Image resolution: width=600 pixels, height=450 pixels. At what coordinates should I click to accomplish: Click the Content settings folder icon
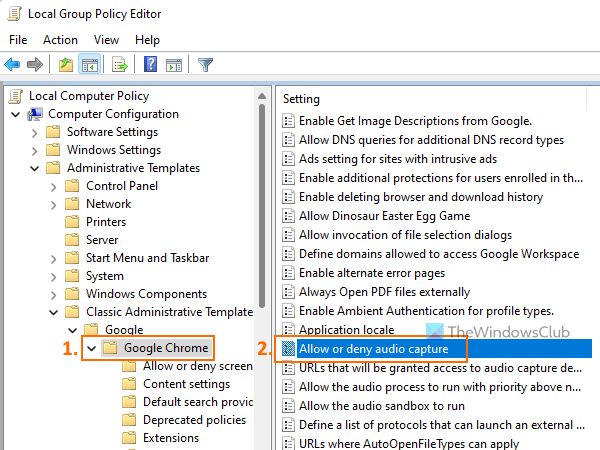click(129, 384)
